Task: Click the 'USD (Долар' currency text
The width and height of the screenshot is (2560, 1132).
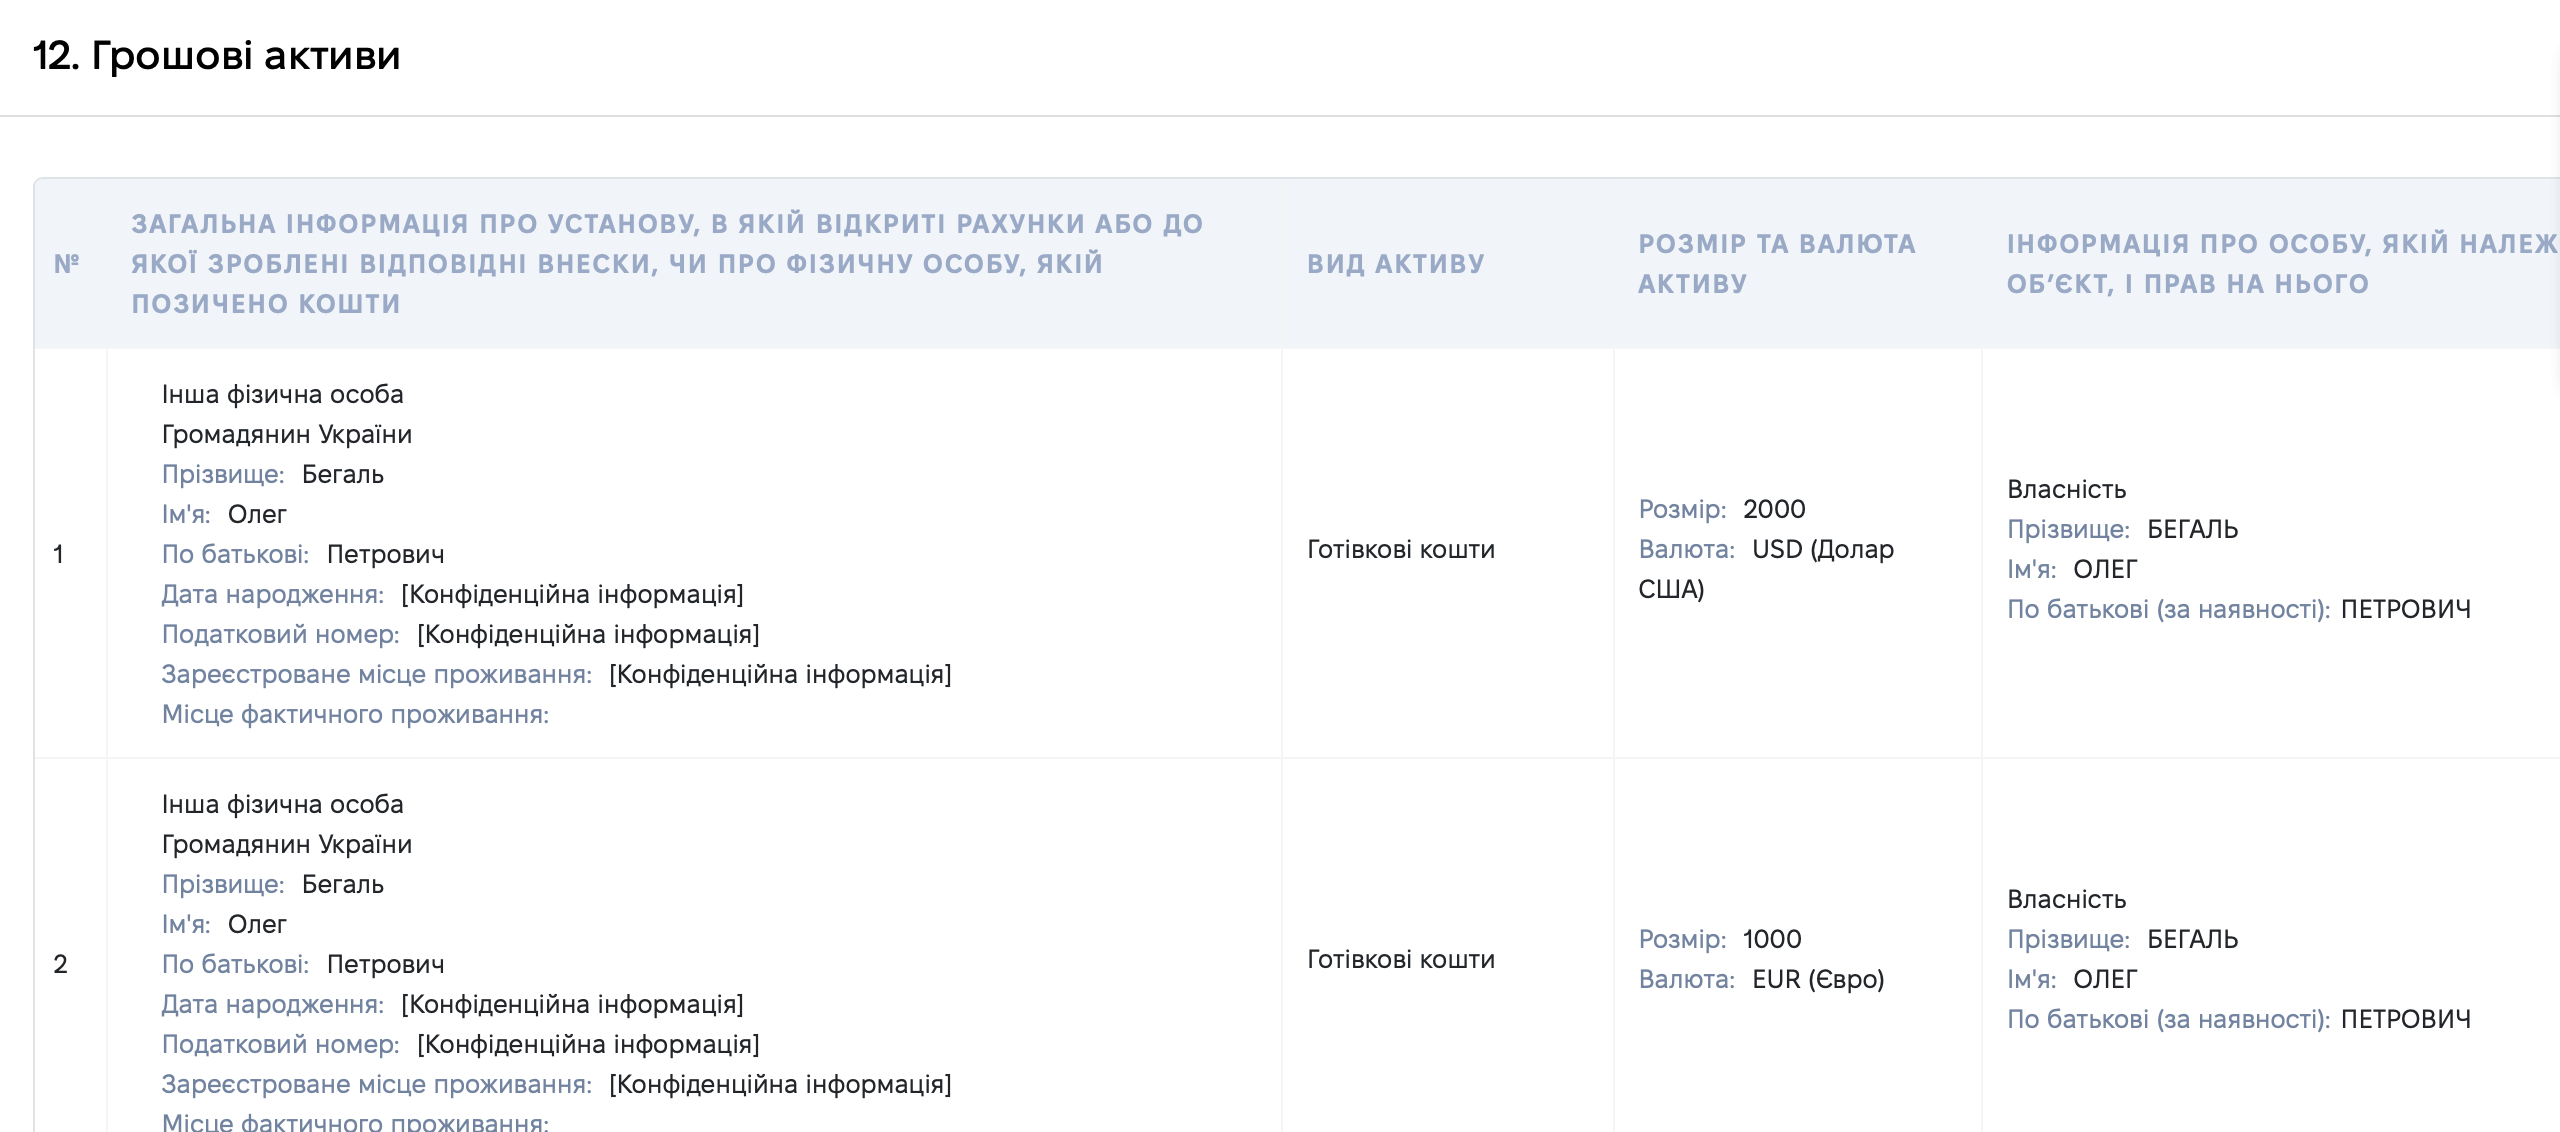Action: point(1823,549)
